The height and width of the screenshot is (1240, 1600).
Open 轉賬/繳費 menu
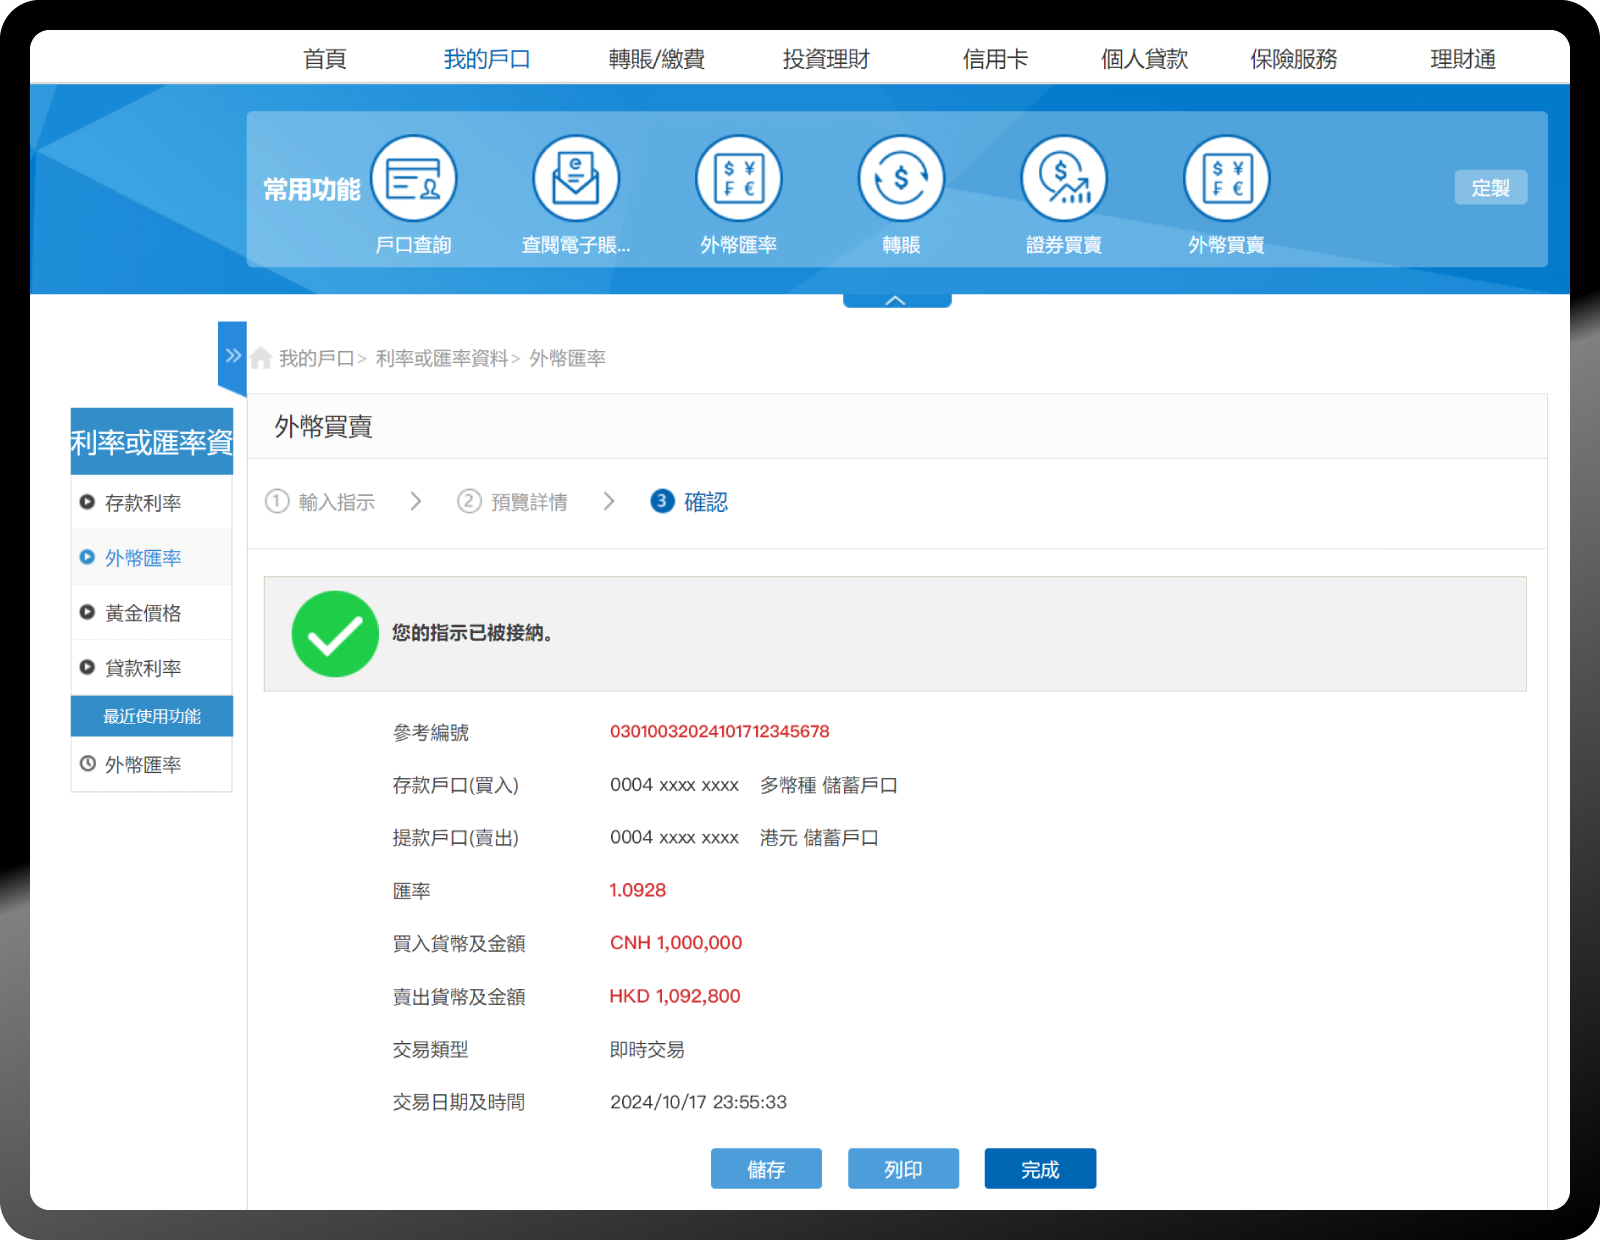(x=657, y=59)
